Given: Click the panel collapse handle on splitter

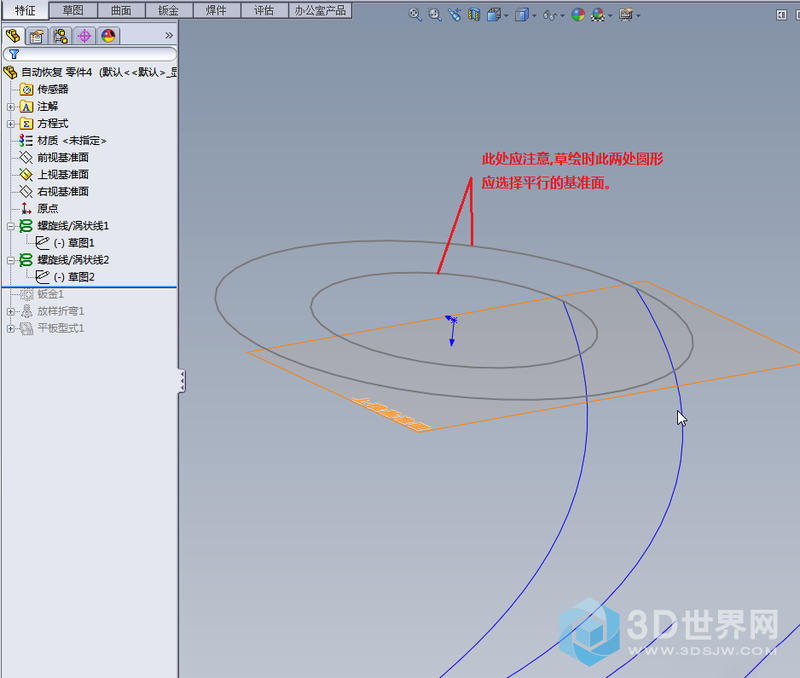Looking at the screenshot, I should point(182,380).
